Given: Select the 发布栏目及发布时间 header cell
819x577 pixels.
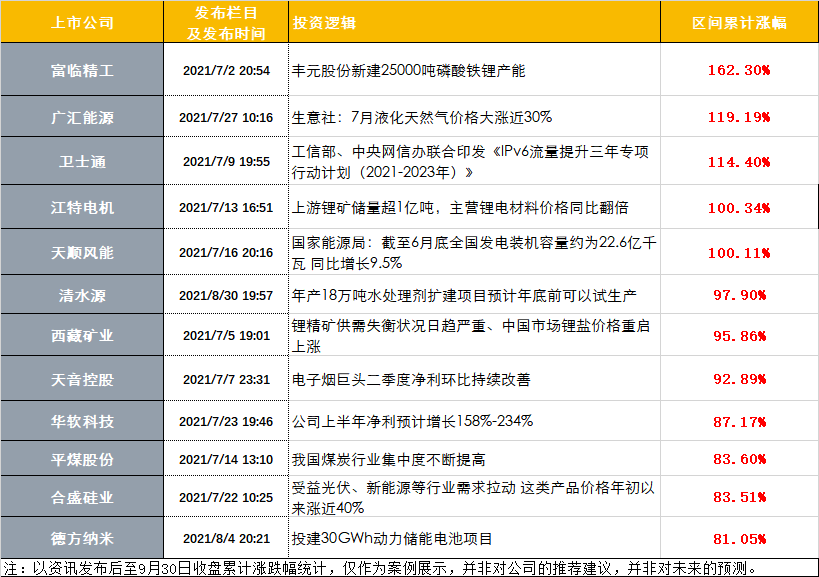Looking at the screenshot, I should [x=226, y=22].
